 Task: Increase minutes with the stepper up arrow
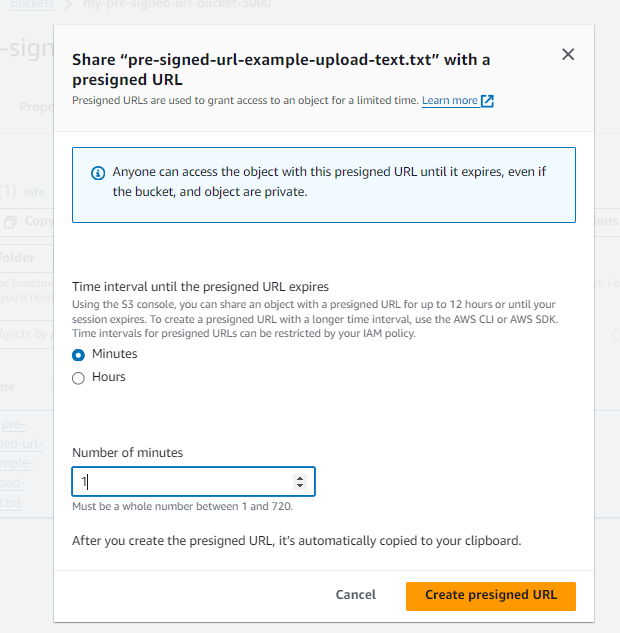[x=300, y=477]
